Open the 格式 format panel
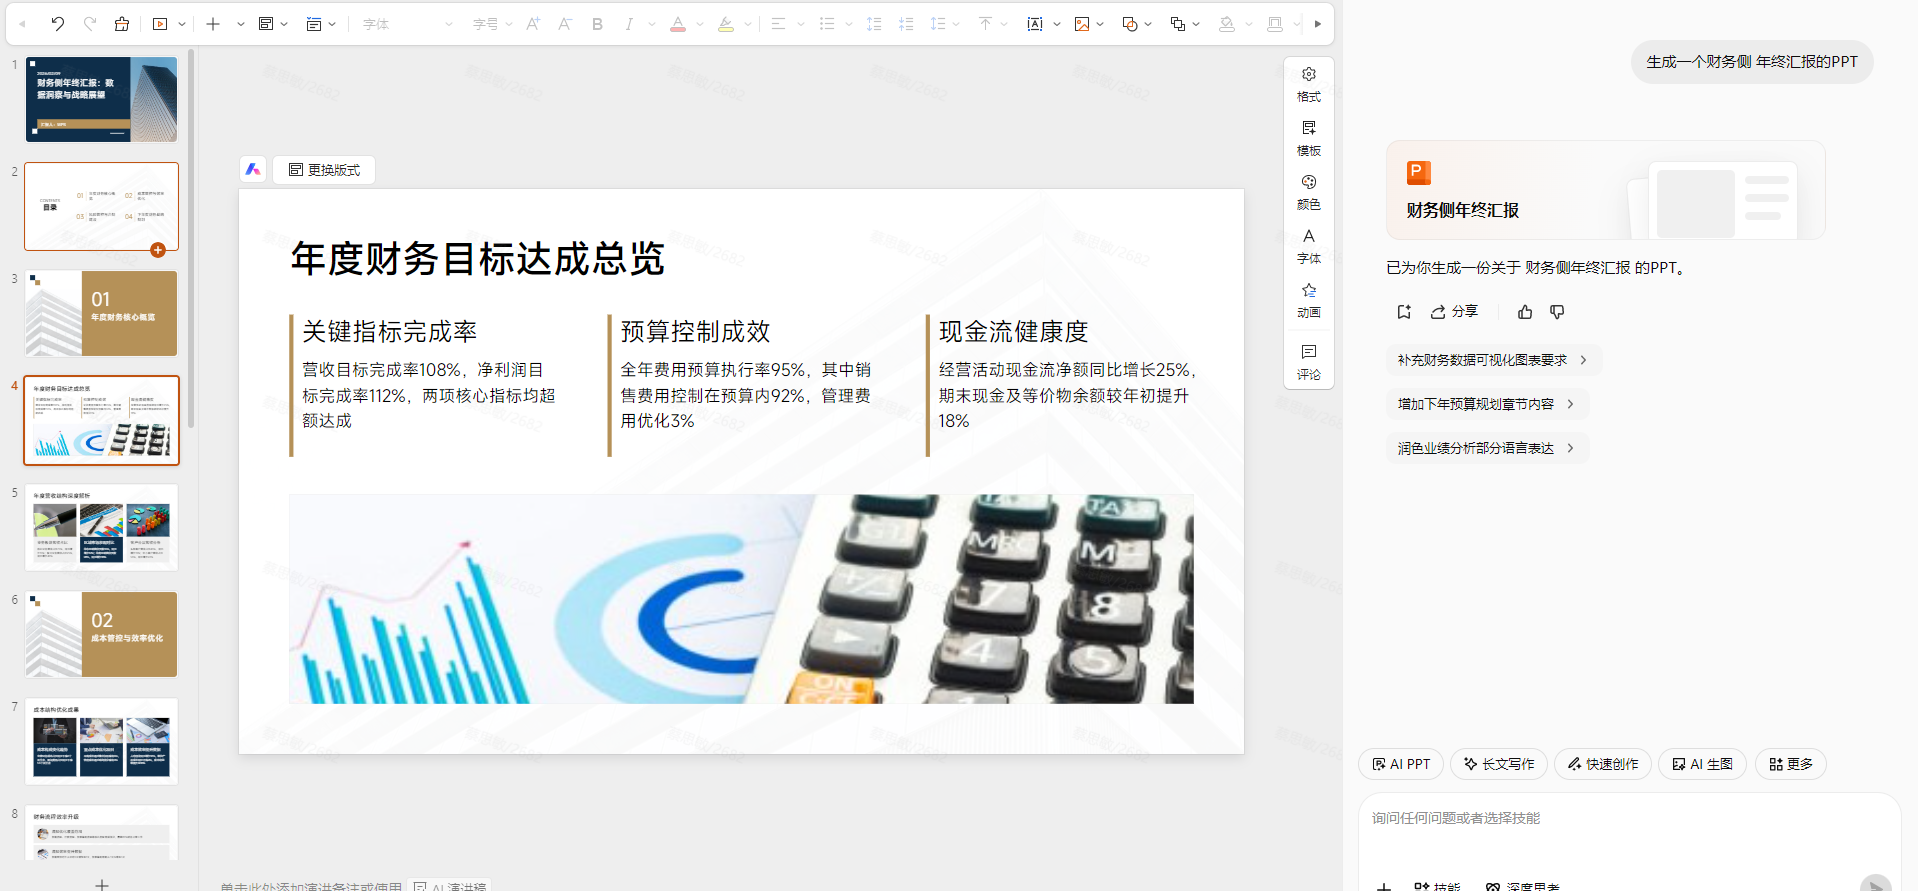Viewport: 1918px width, 891px height. 1308,84
